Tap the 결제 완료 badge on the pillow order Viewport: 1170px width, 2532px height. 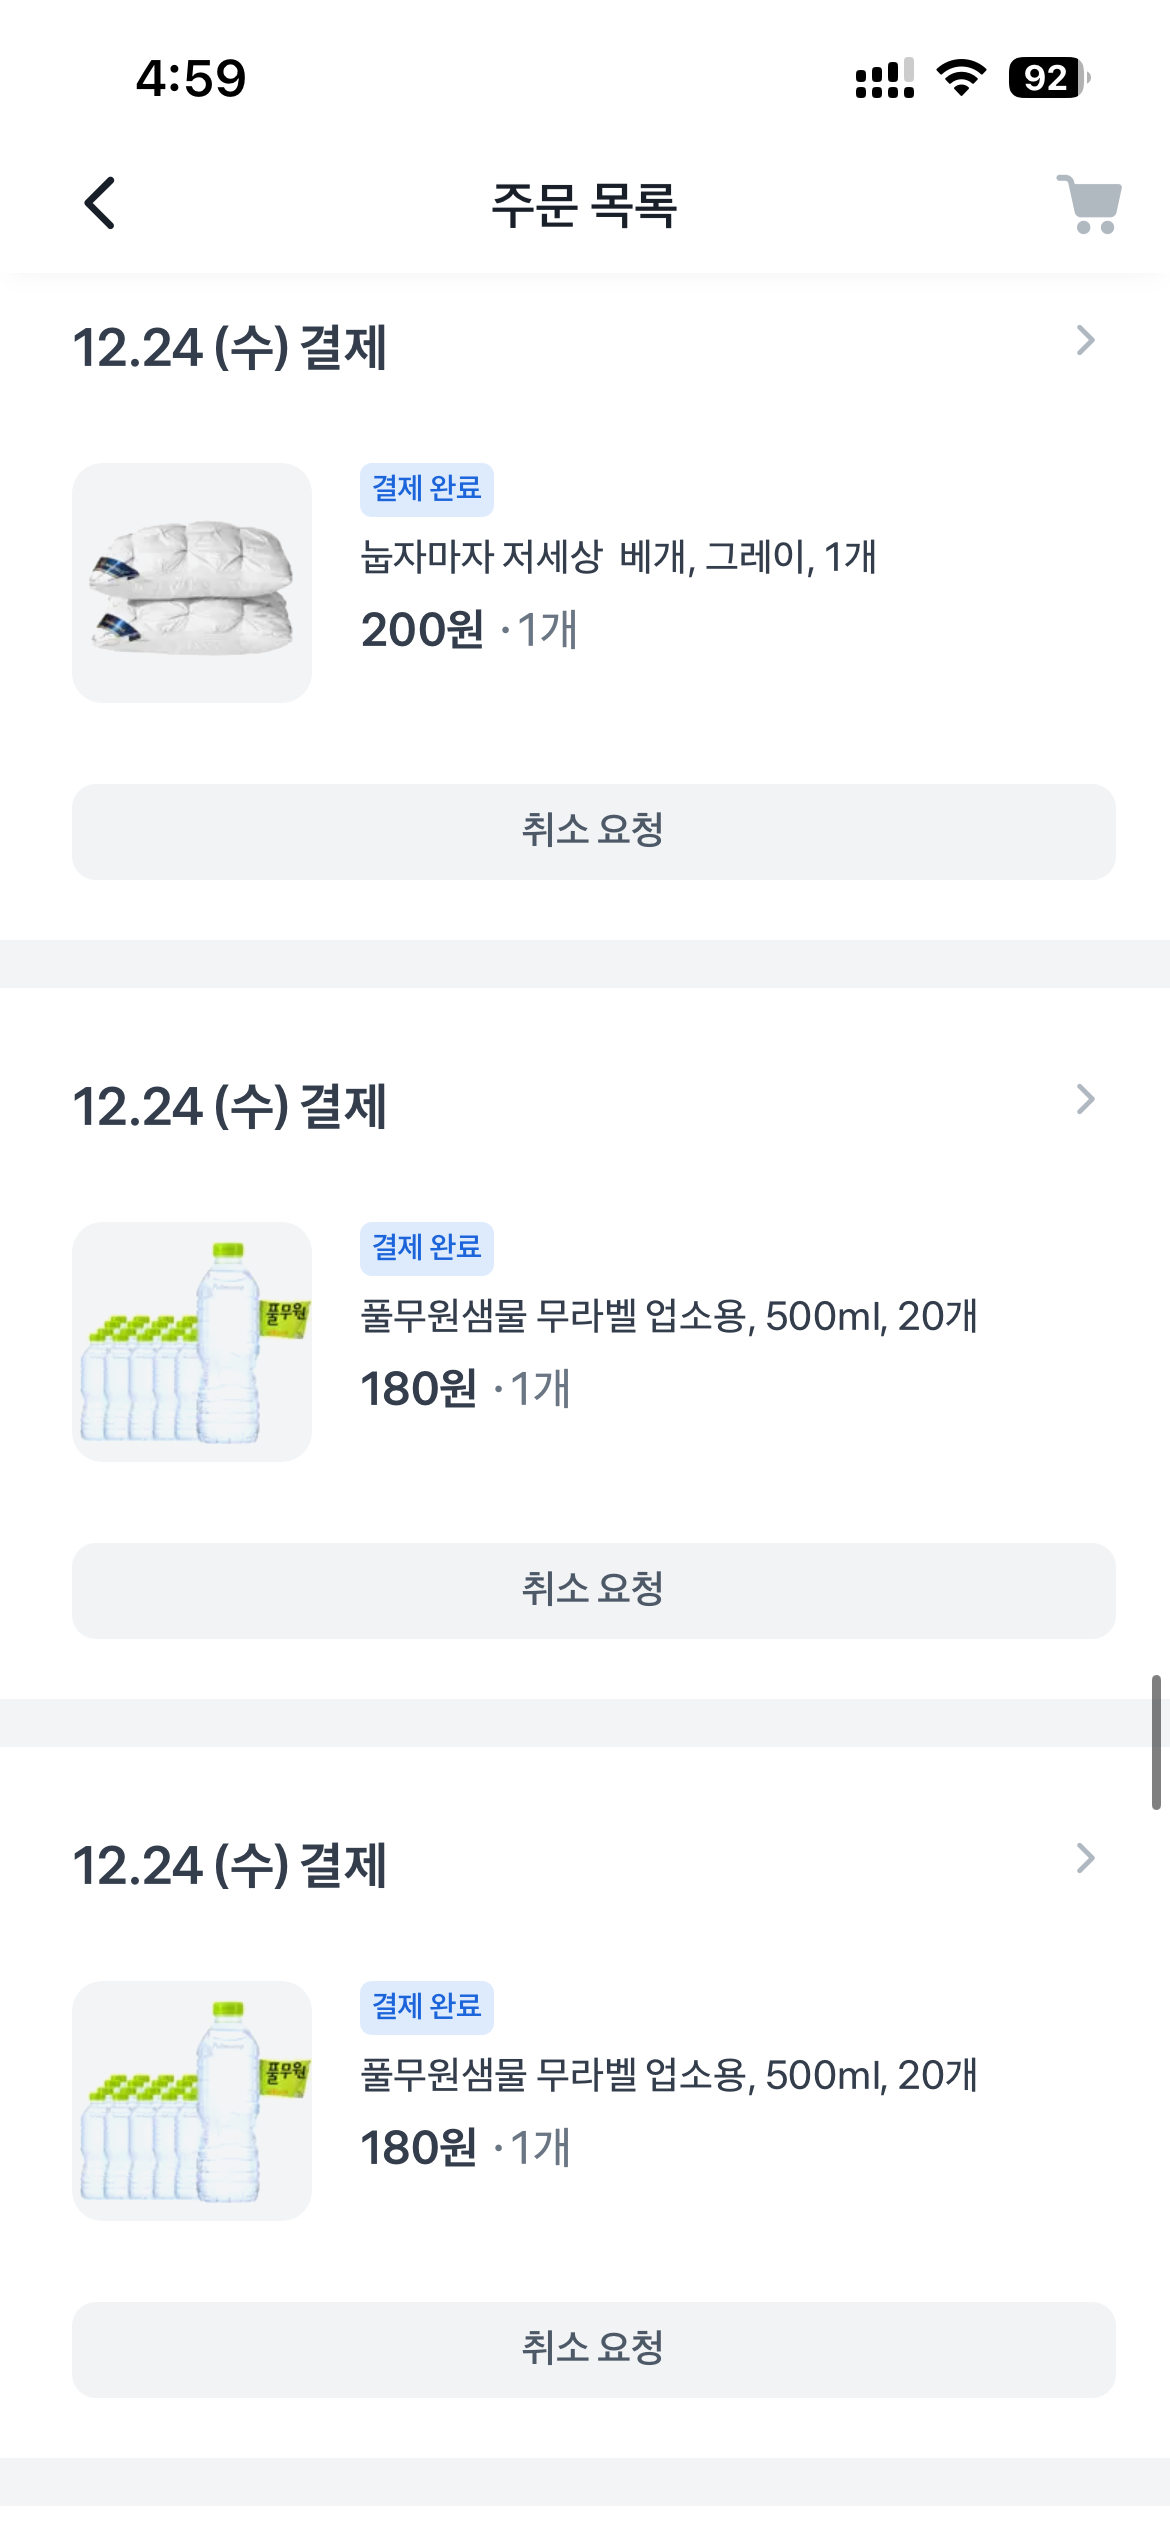point(427,489)
